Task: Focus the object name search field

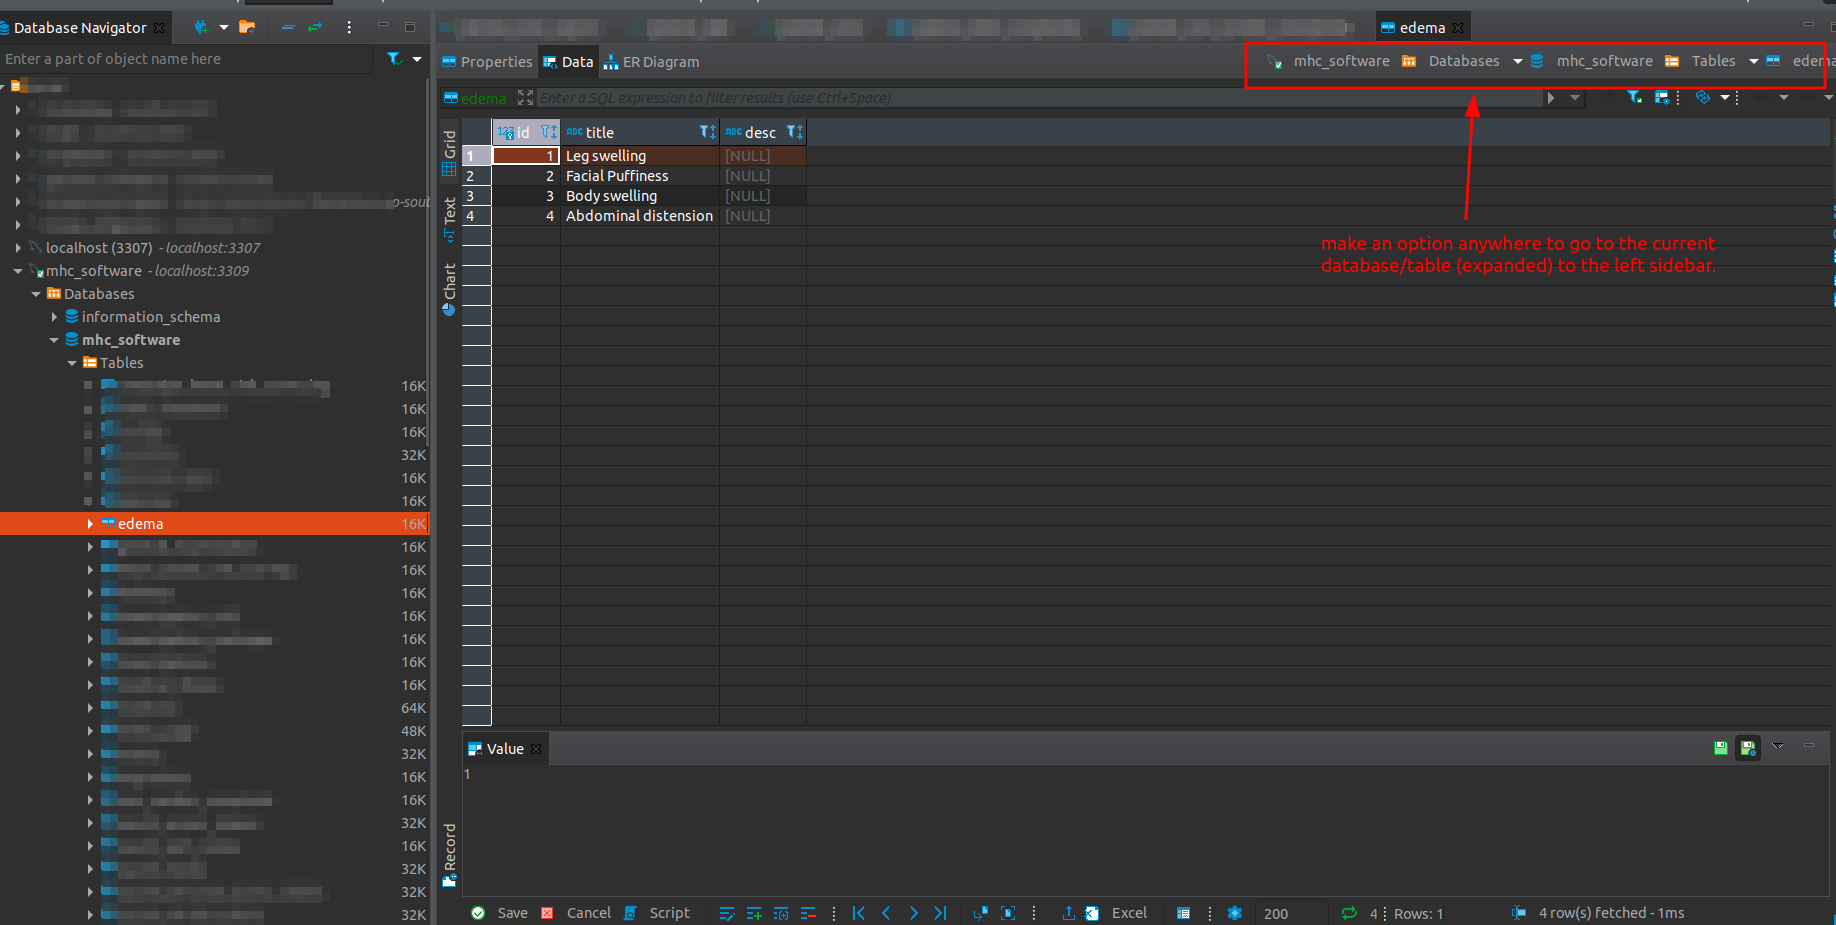Action: (x=186, y=59)
